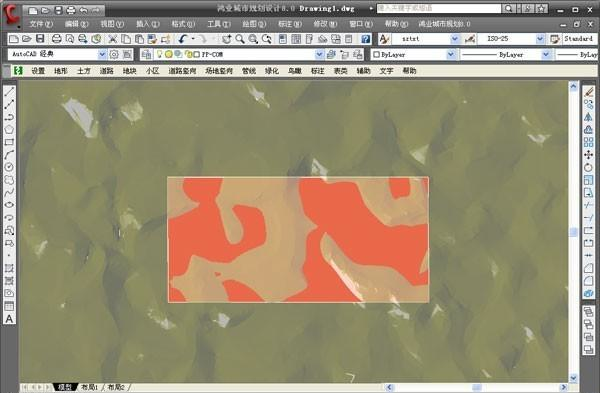The image size is (600, 393).
Task: Click the horizontal scrollbar right arrow
Action: pyautogui.click(x=563, y=387)
